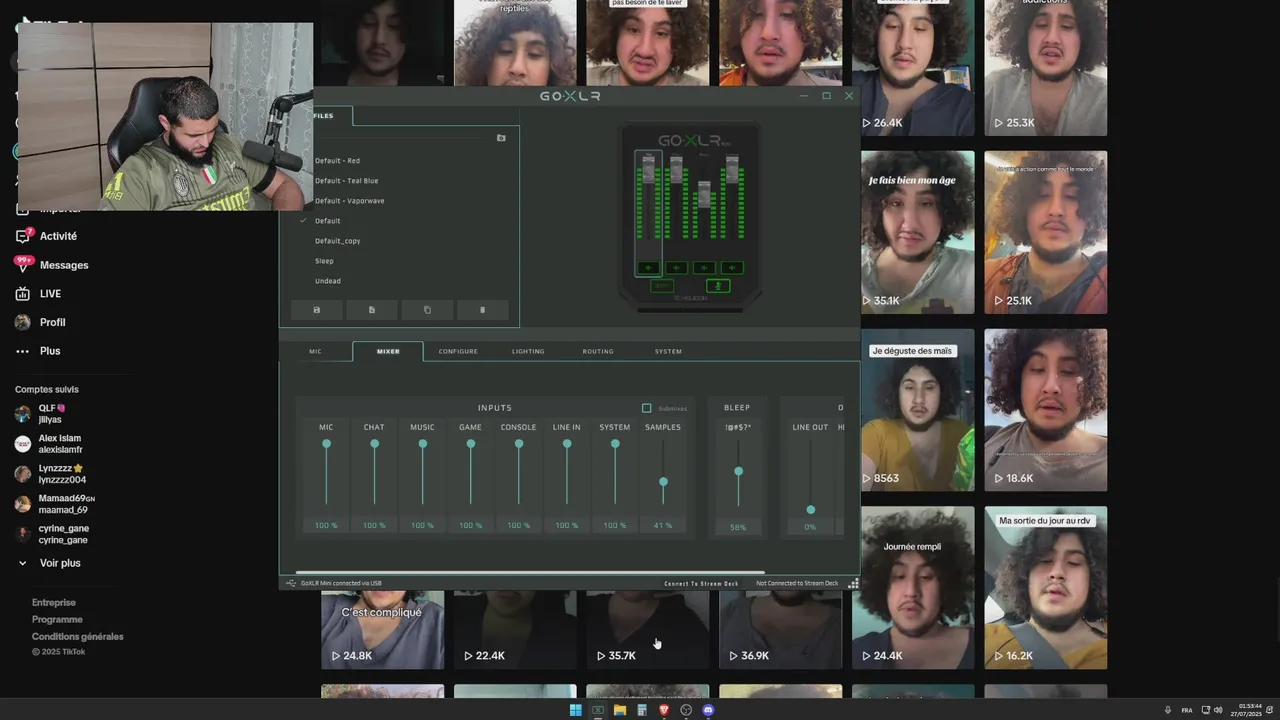
Task: Open TikTok Messages icon in sidebar
Action: click(22, 265)
